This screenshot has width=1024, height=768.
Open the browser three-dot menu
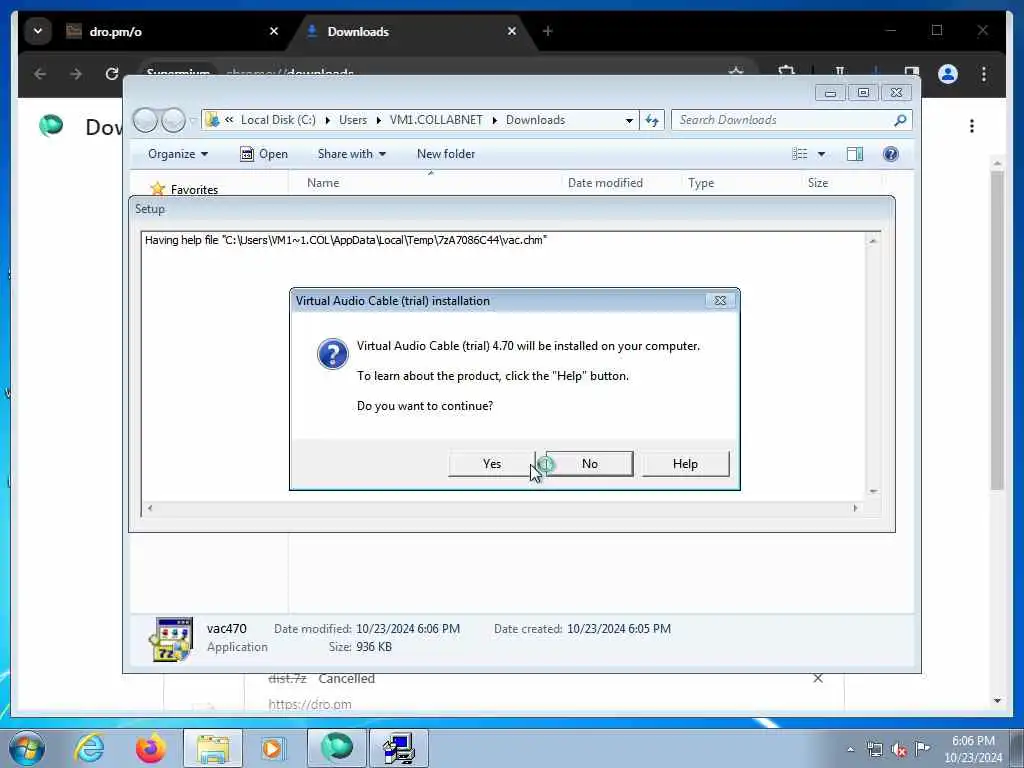(x=984, y=74)
